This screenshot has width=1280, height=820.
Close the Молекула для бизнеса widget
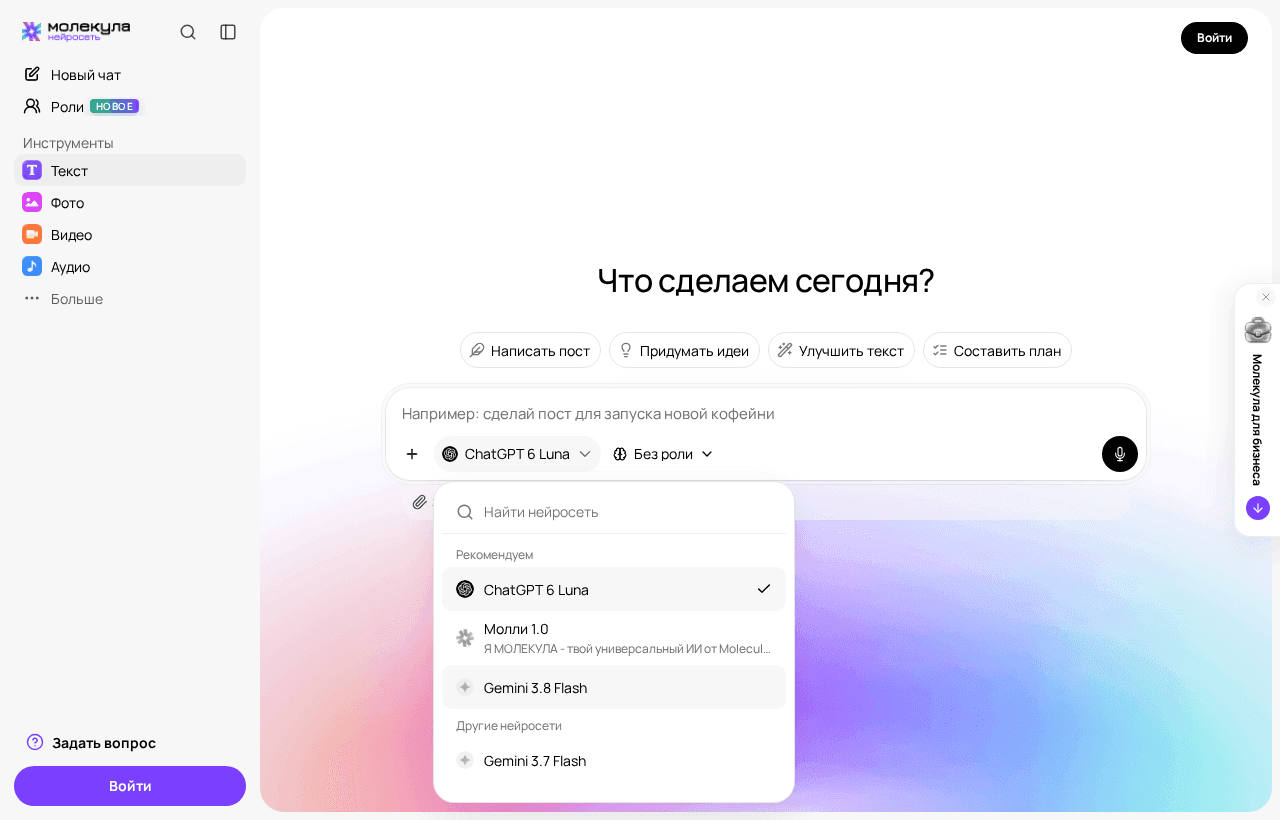click(1265, 297)
